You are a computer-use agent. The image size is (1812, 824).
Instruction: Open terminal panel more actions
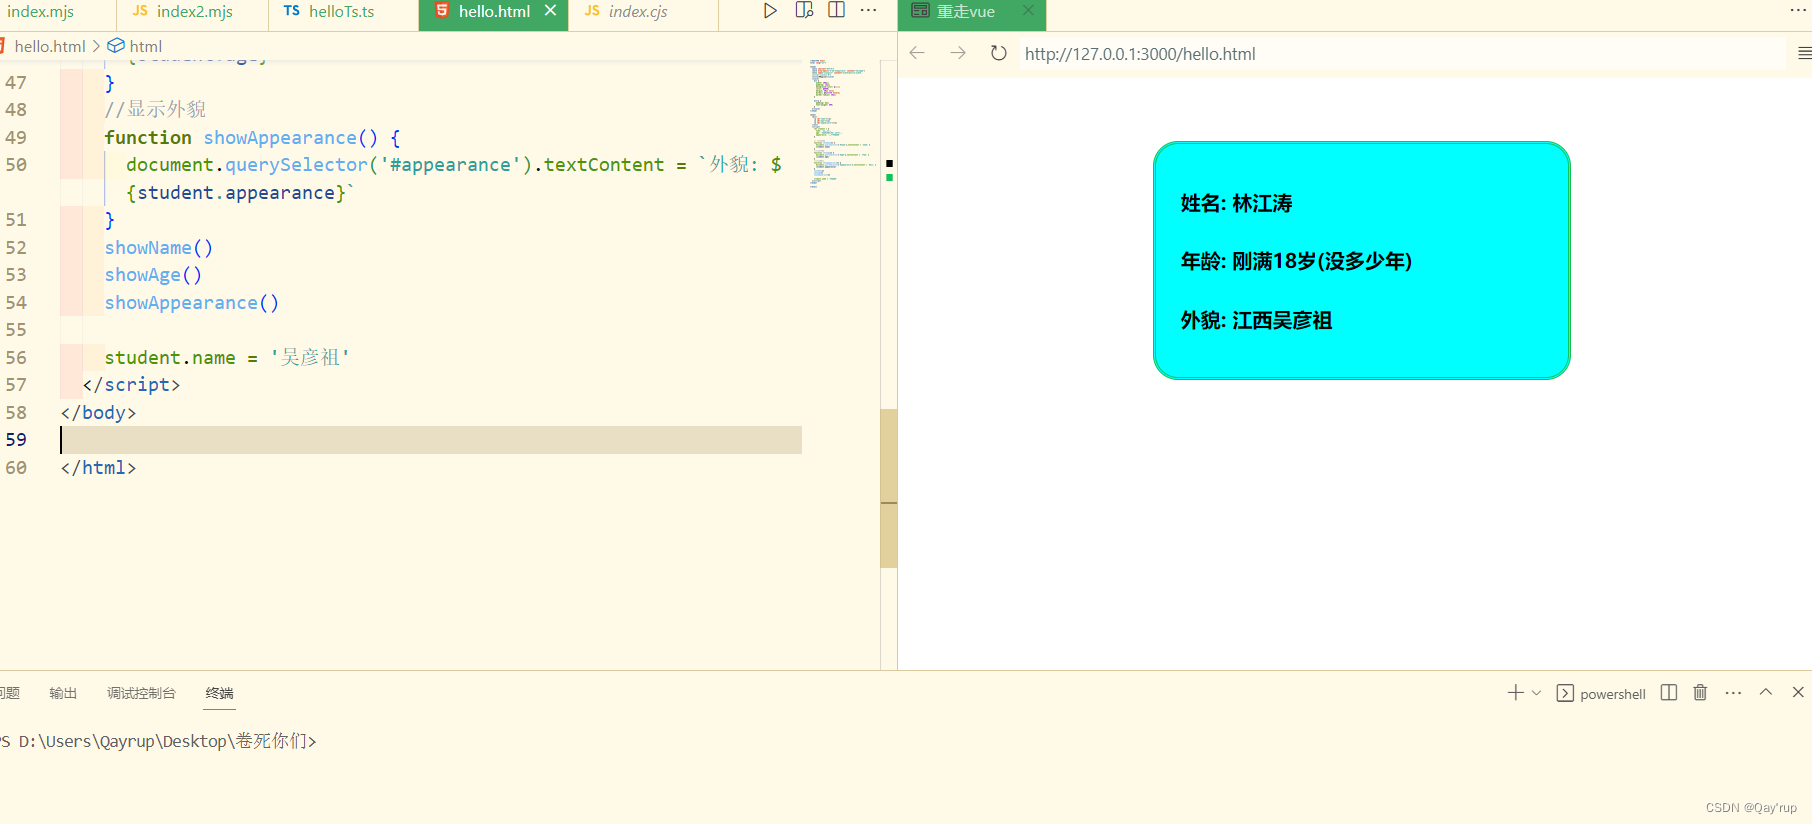[x=1733, y=693]
